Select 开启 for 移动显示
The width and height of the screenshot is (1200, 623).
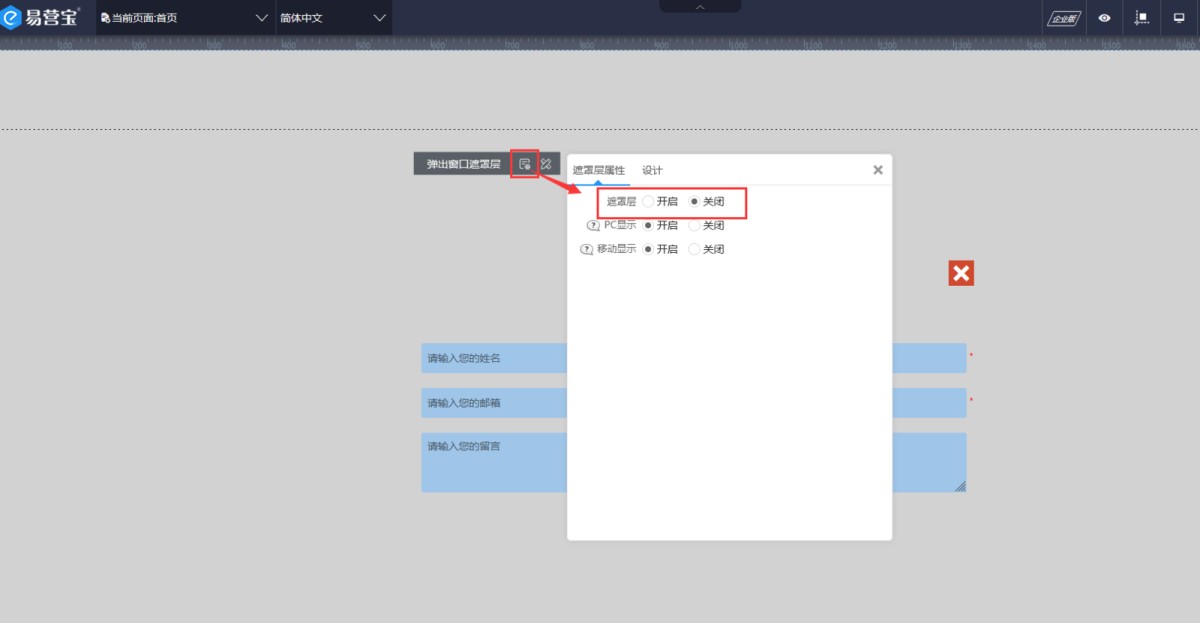[x=648, y=249]
